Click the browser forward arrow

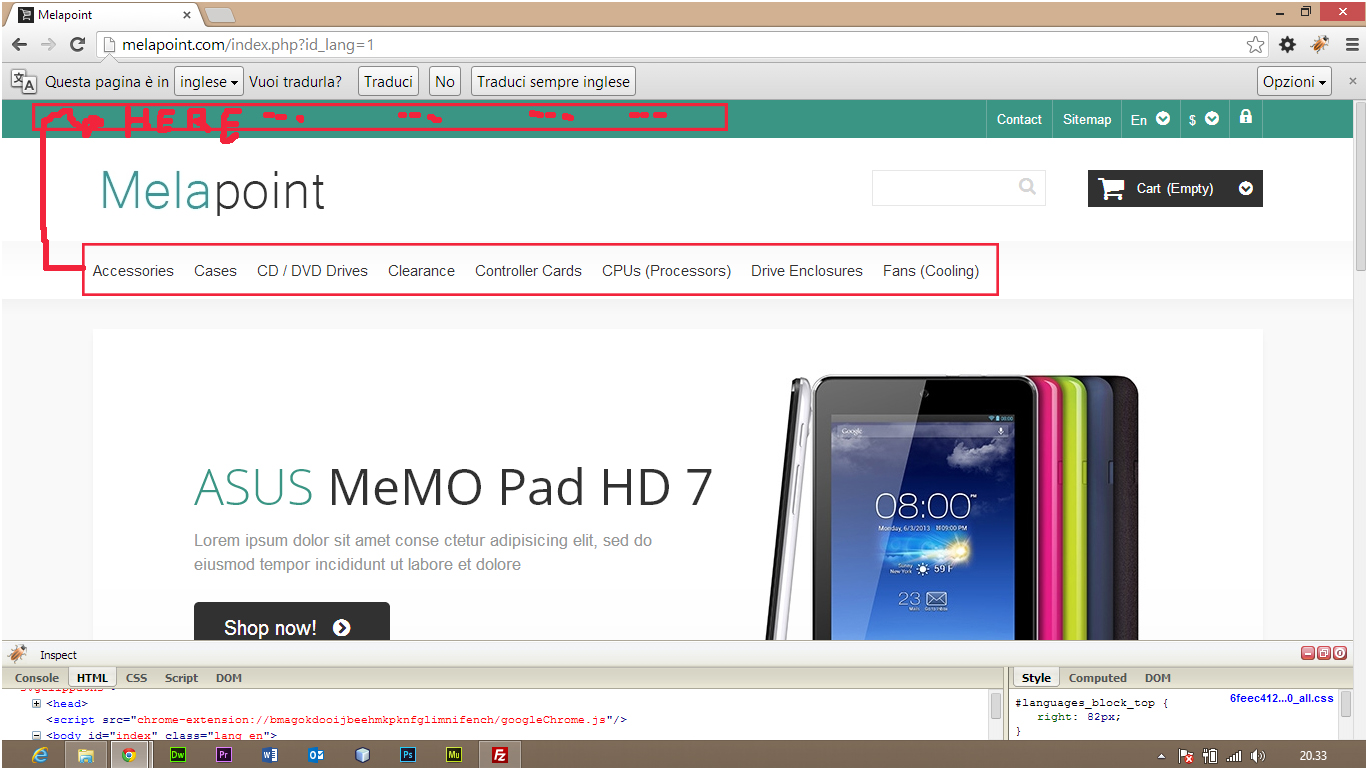point(48,44)
